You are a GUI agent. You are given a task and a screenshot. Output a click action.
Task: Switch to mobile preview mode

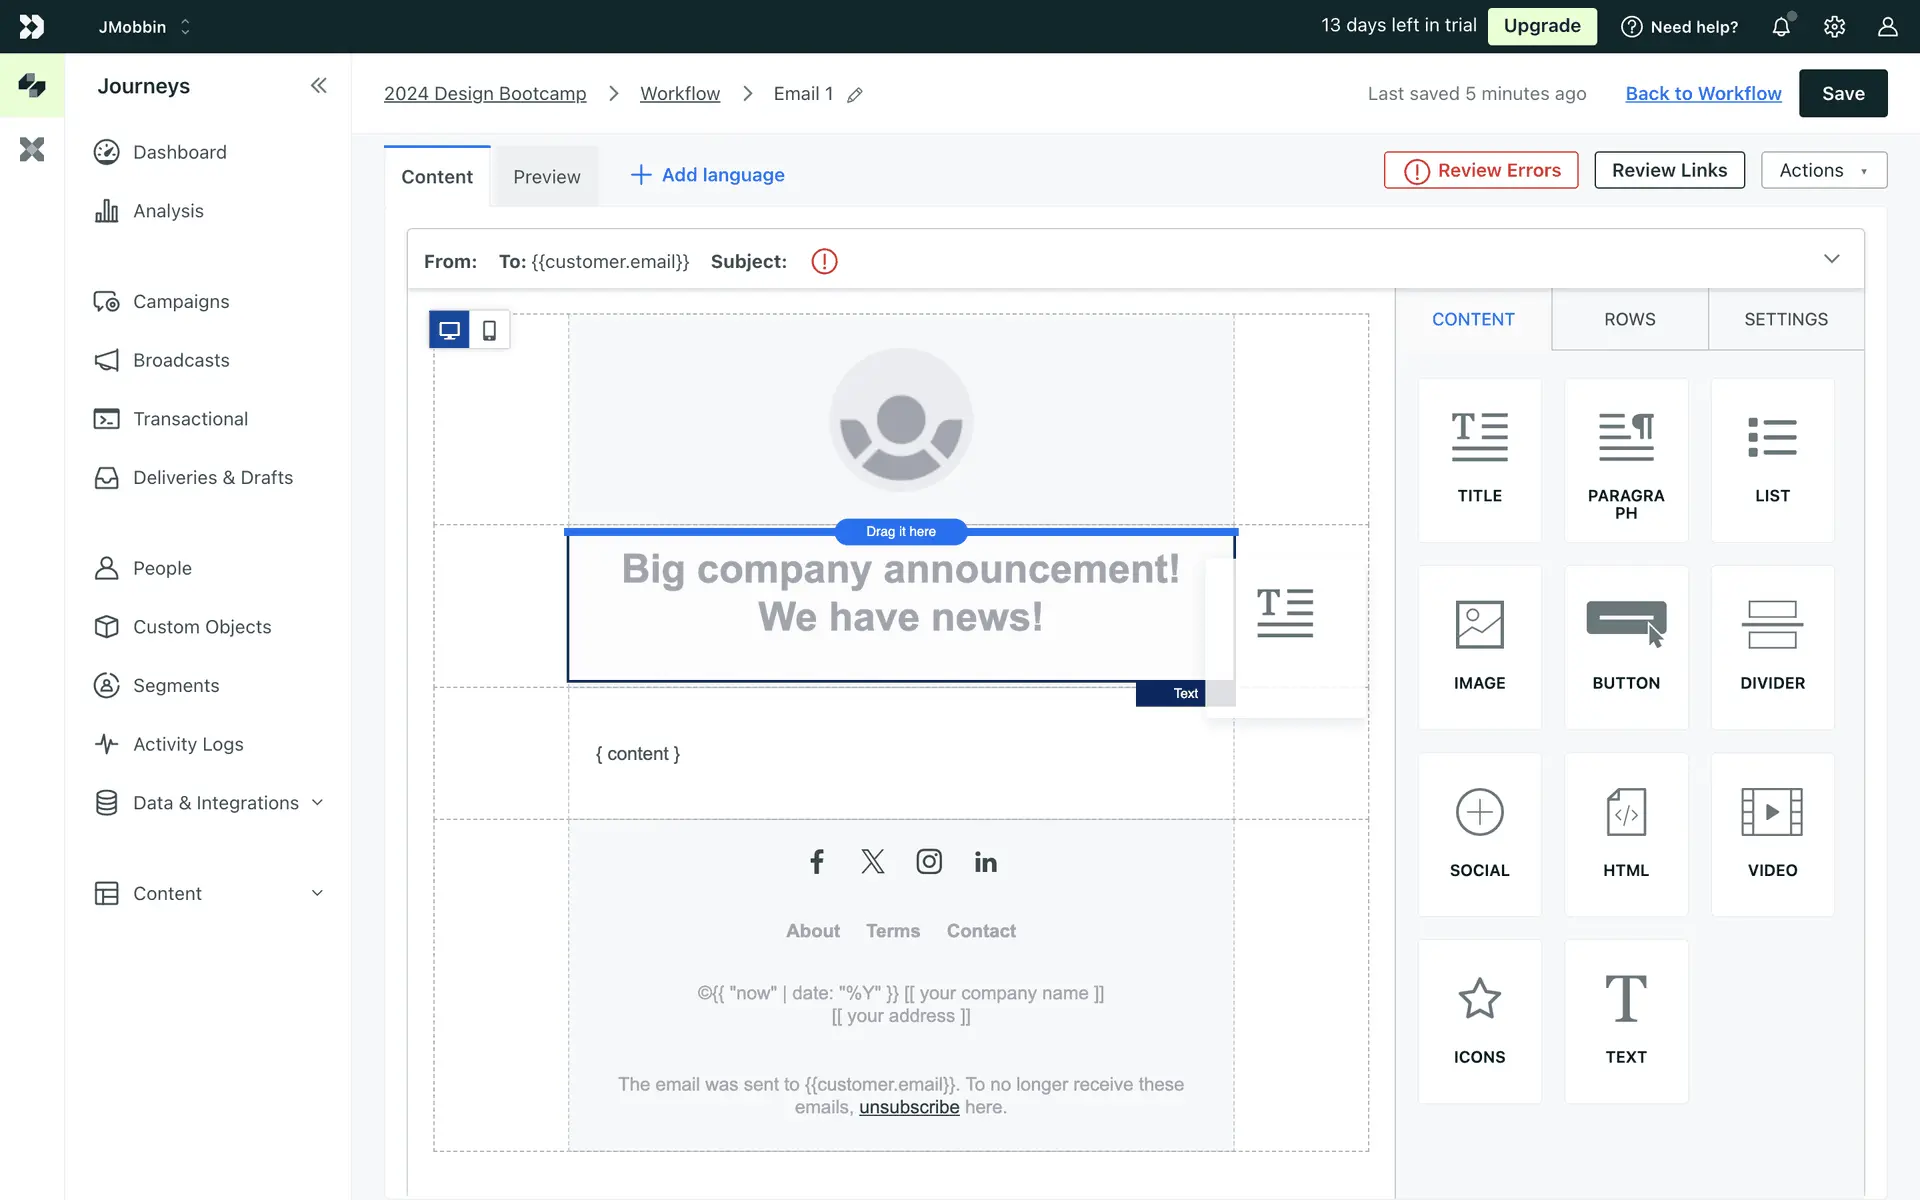click(489, 330)
